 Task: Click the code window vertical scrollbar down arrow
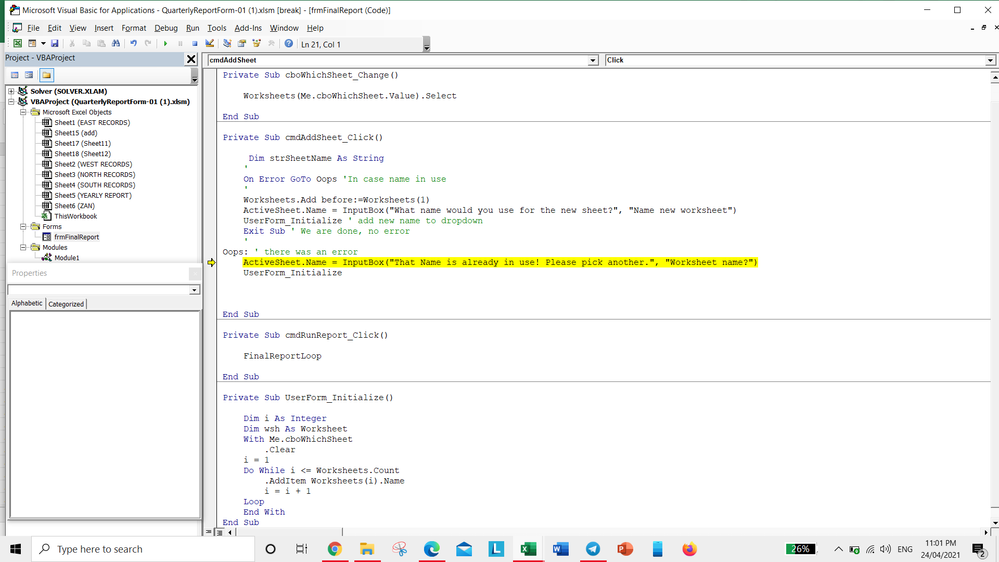(x=995, y=522)
